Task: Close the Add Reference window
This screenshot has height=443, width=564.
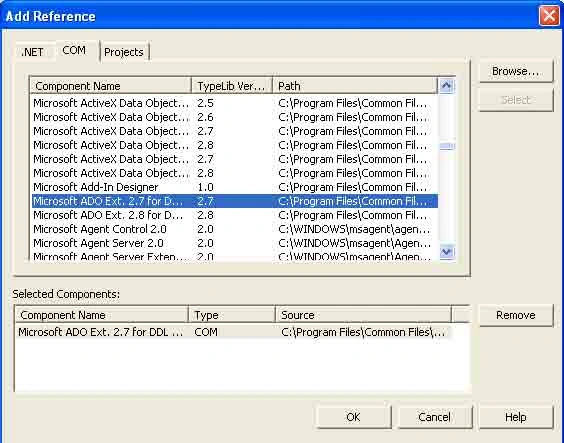Action: click(x=549, y=16)
